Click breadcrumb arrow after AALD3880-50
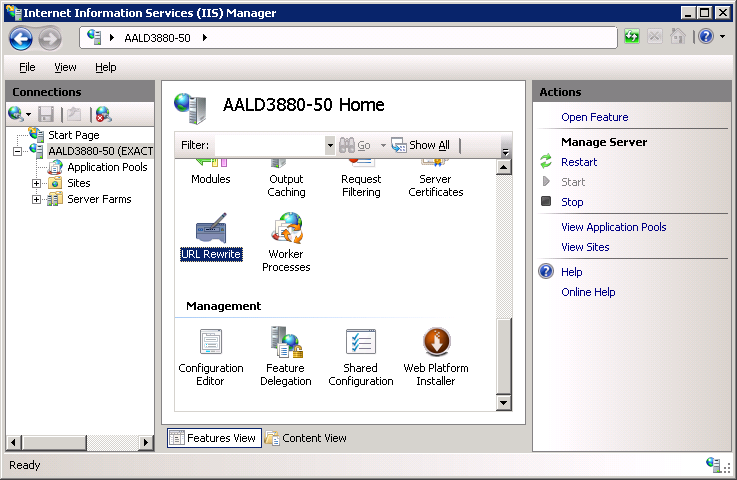Viewport: 737px width, 480px height. (205, 38)
